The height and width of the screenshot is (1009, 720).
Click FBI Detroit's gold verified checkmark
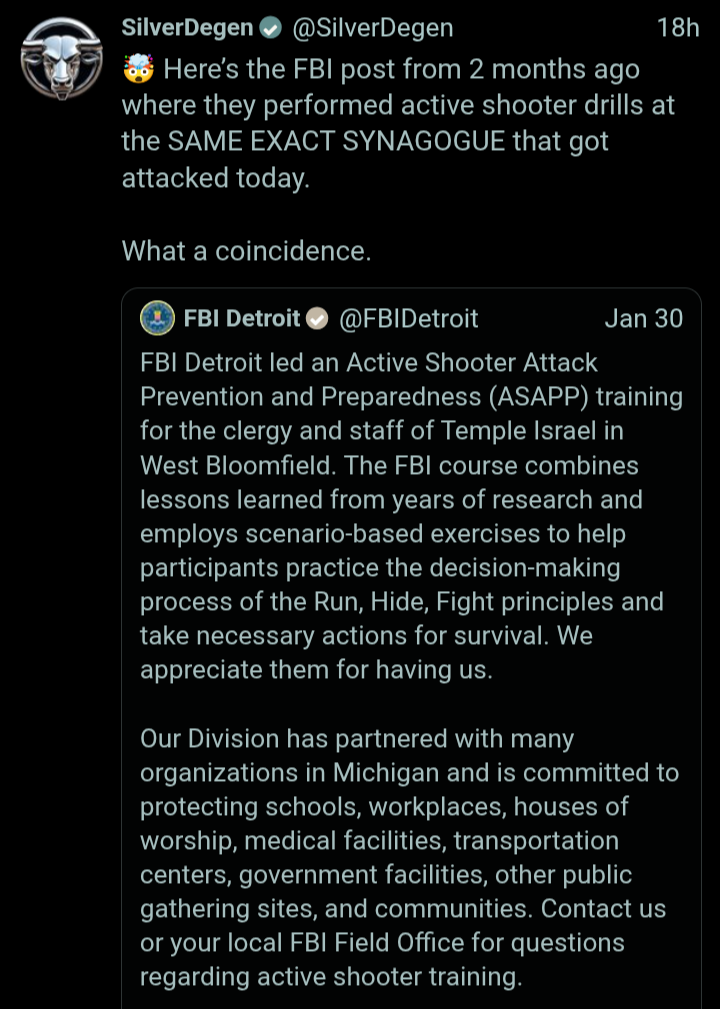click(x=317, y=319)
